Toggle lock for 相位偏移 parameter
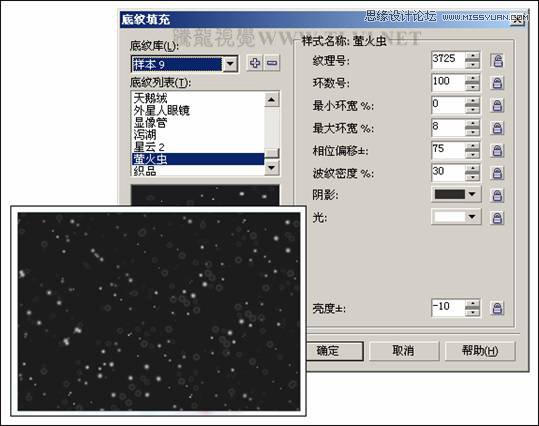The width and height of the screenshot is (539, 426). tap(497, 150)
